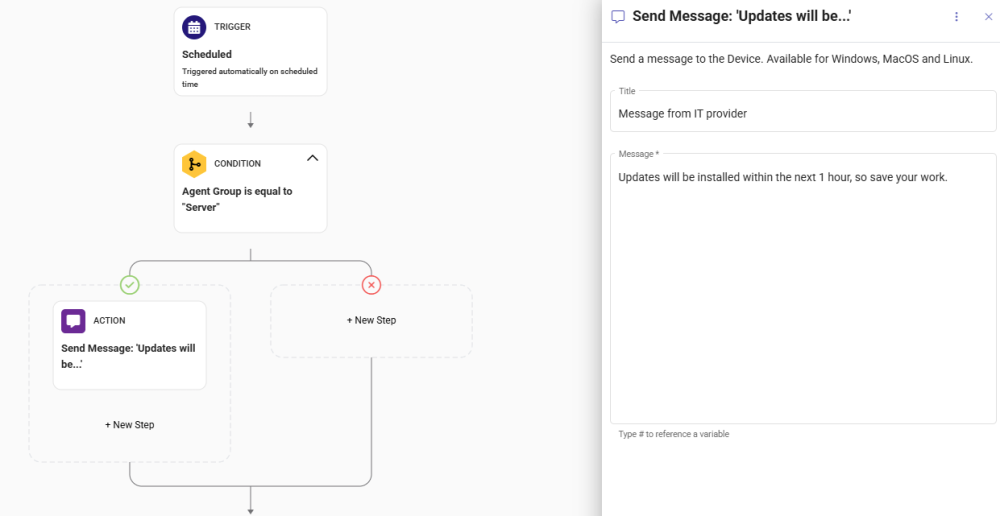This screenshot has height=516, width=1000.
Task: Click the panel title 'Send Message: Updates will be...'
Action: [742, 17]
